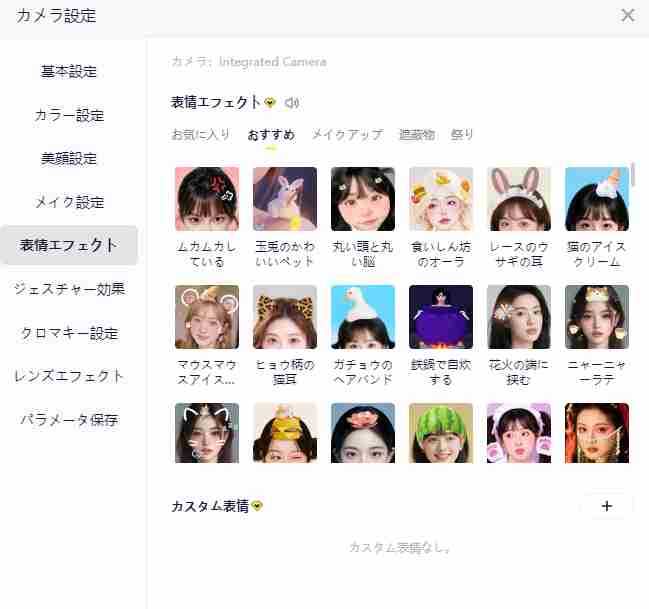The width and height of the screenshot is (649, 609).
Task: Apply the watermelon hat effect thumbnail
Action: 441,433
